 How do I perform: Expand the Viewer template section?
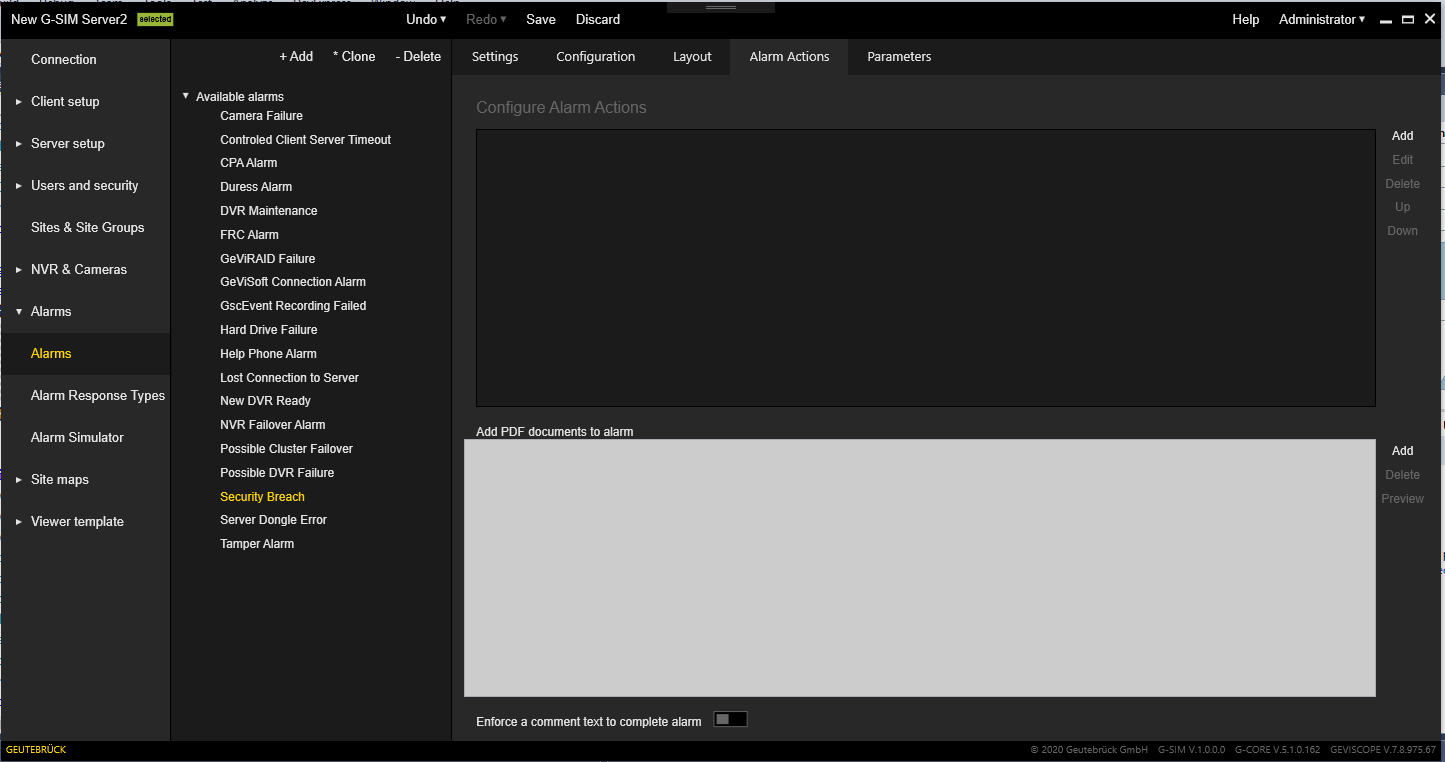pyautogui.click(x=19, y=521)
